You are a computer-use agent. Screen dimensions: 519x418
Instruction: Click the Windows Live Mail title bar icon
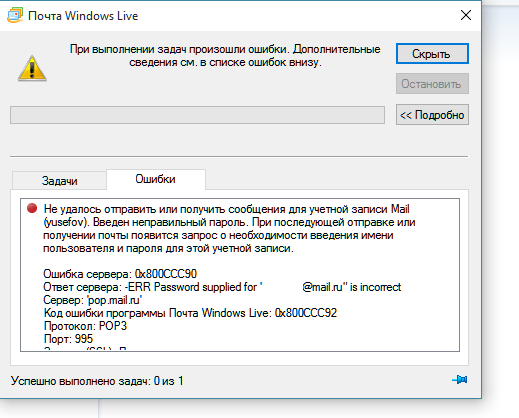pyautogui.click(x=15, y=15)
